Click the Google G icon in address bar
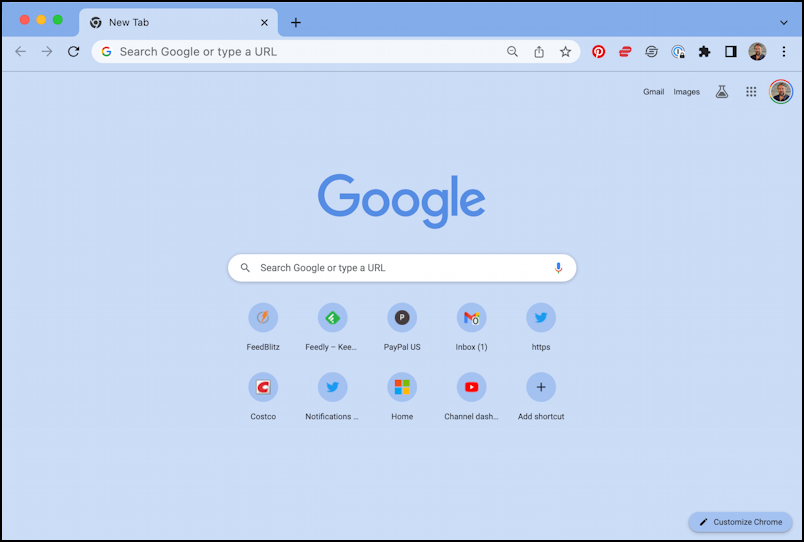The height and width of the screenshot is (542, 804). 106,52
